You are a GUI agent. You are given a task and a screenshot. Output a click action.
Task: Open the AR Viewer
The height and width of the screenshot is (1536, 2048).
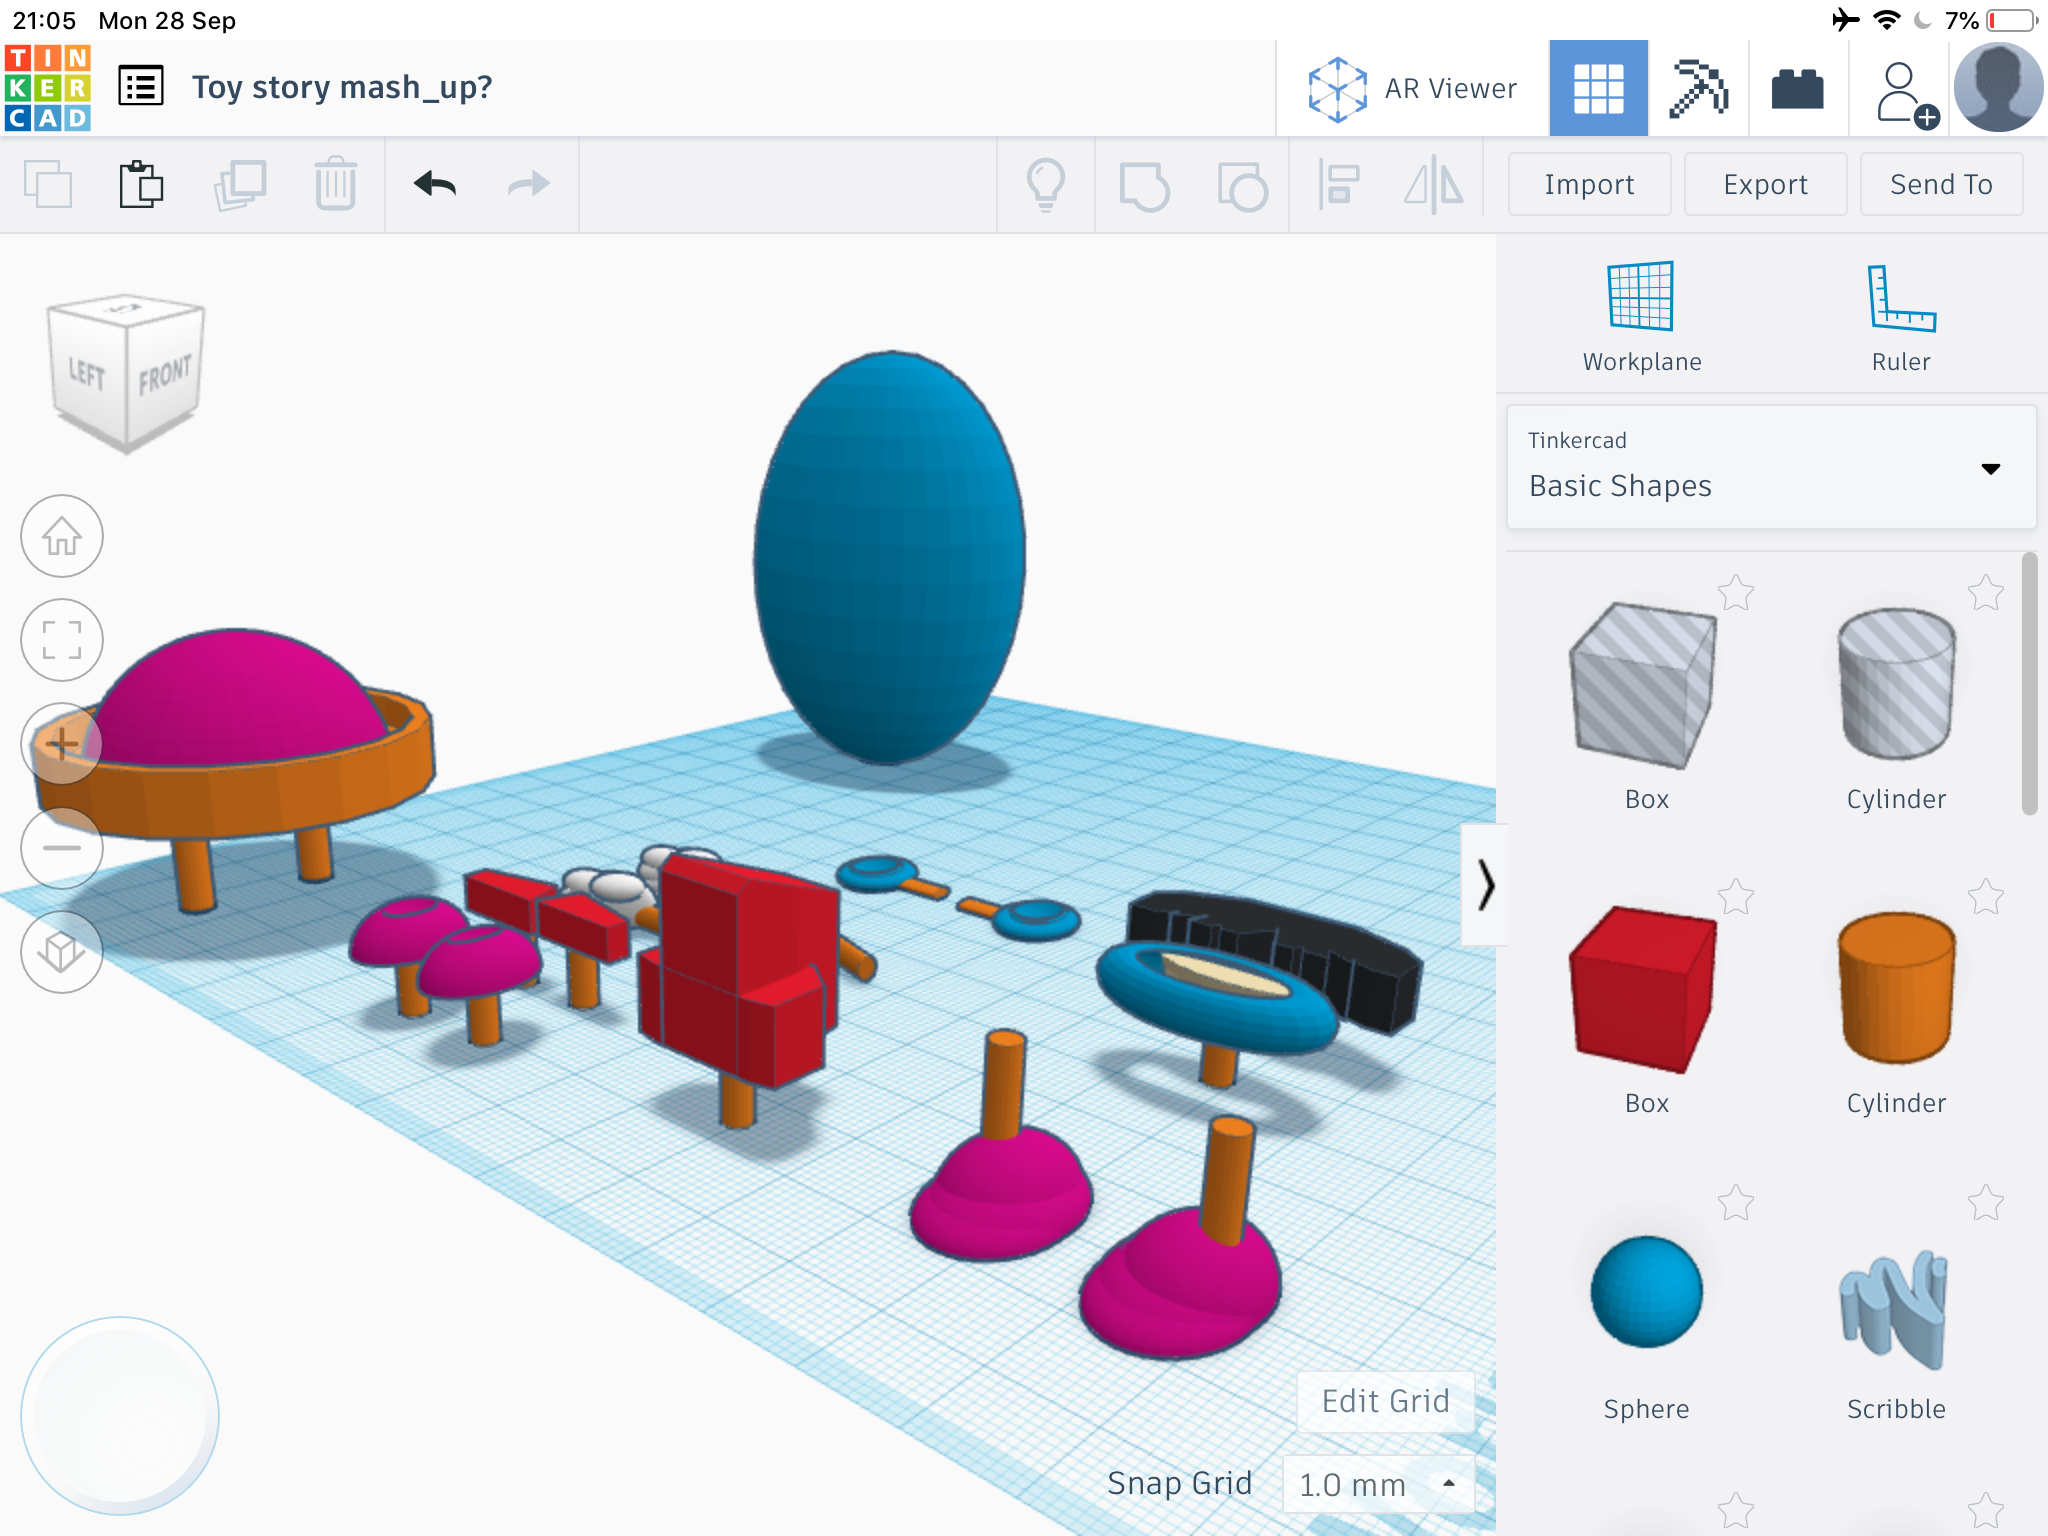(x=1412, y=89)
